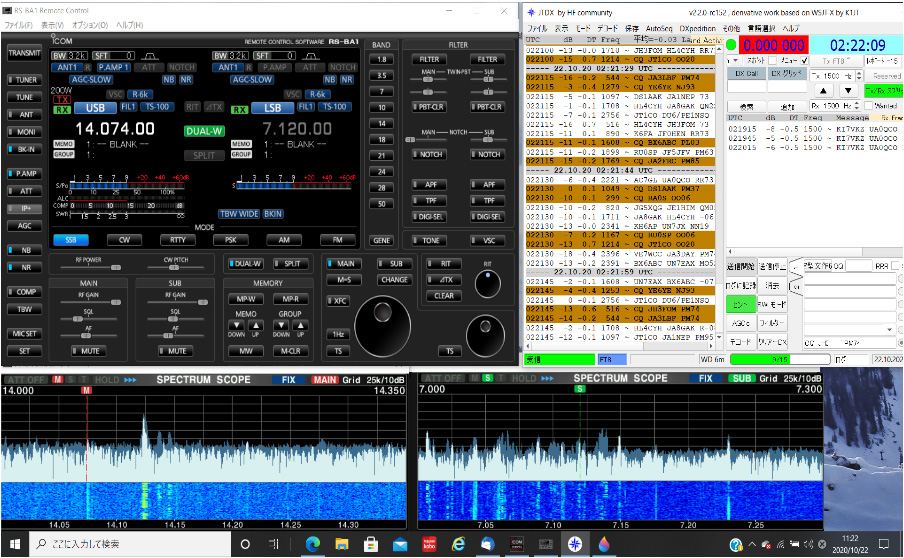Click the GROUP DOWN arrow button

point(281,325)
